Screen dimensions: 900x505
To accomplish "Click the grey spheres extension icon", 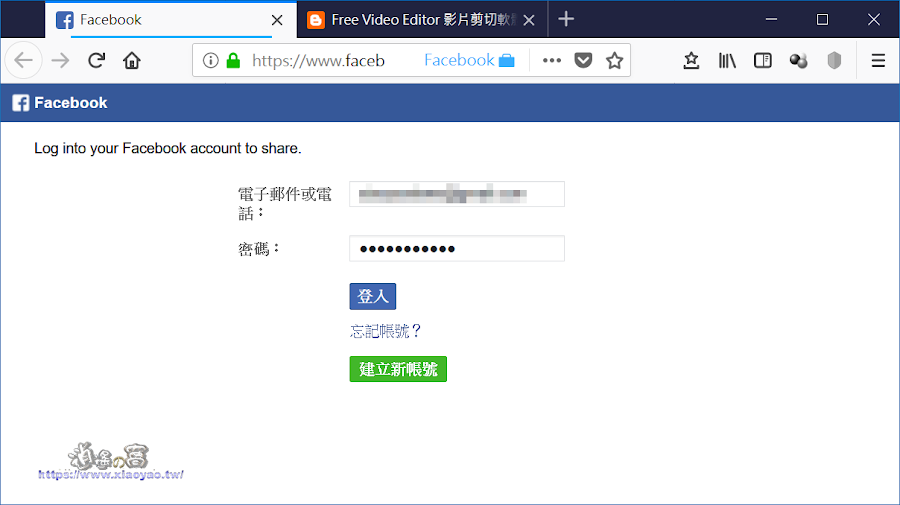I will (798, 60).
